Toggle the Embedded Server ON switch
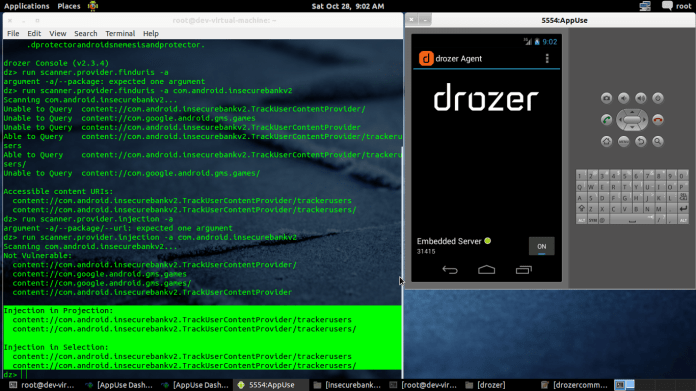 point(542,246)
